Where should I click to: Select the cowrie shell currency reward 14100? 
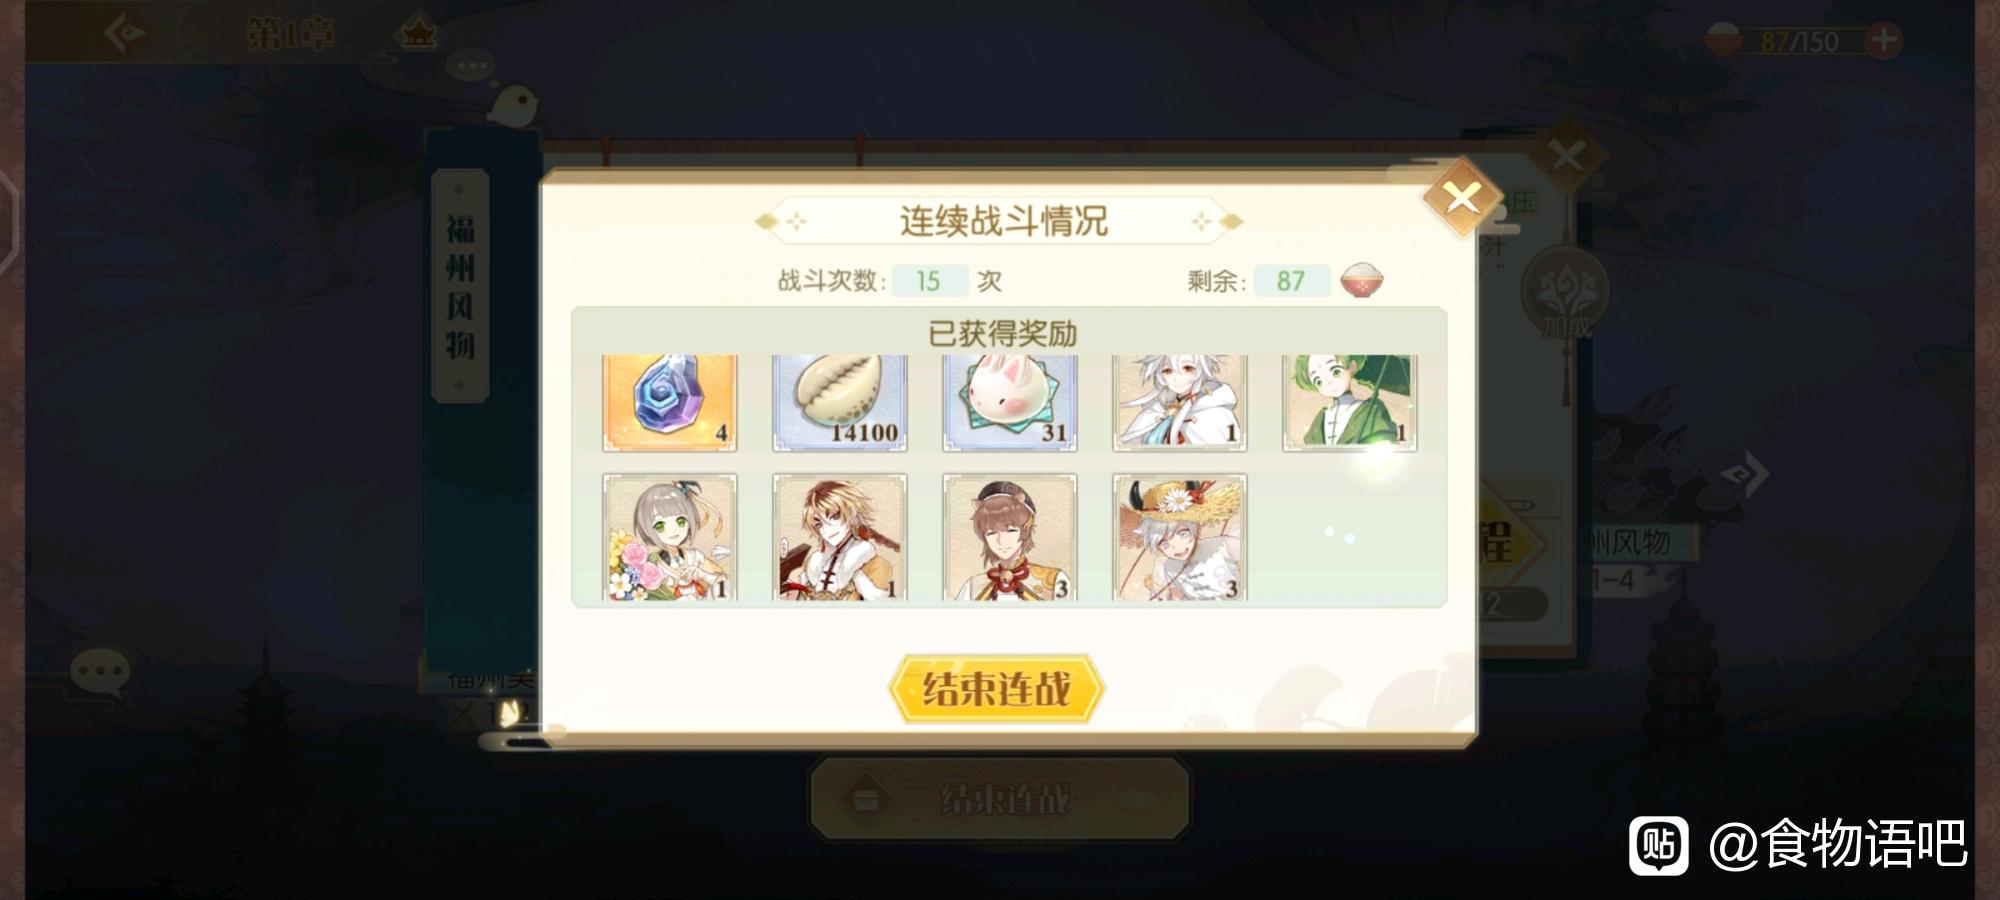tap(840, 403)
